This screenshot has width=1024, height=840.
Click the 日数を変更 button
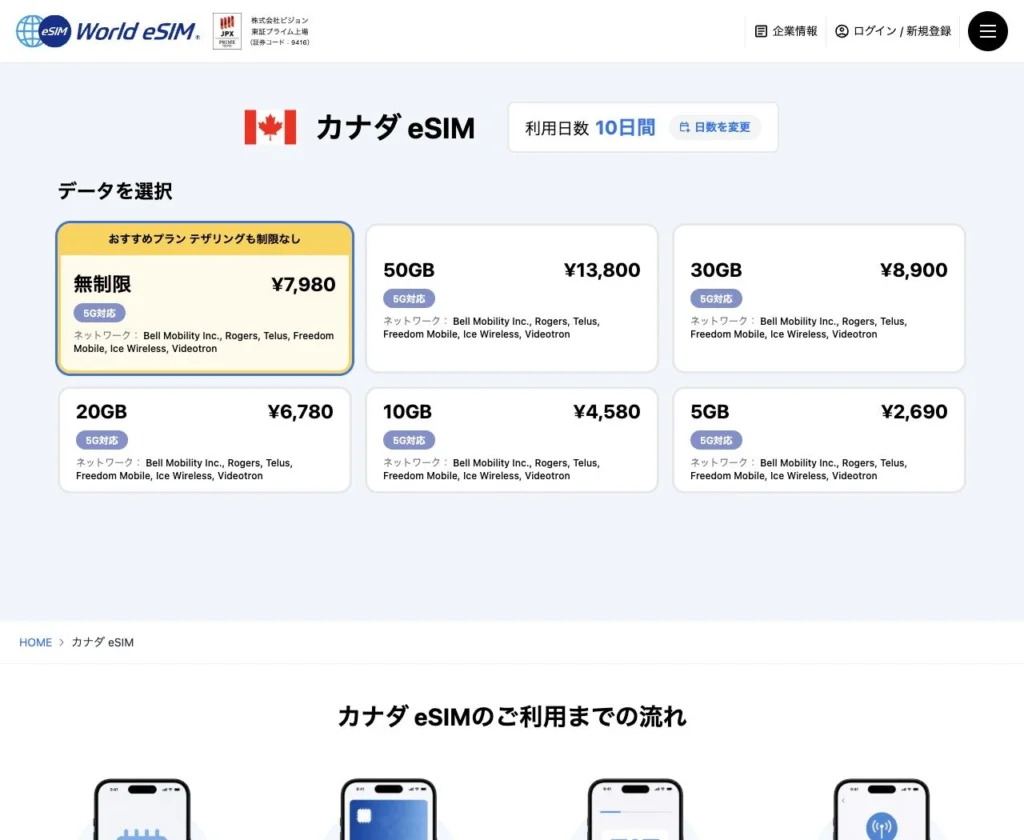(x=715, y=127)
